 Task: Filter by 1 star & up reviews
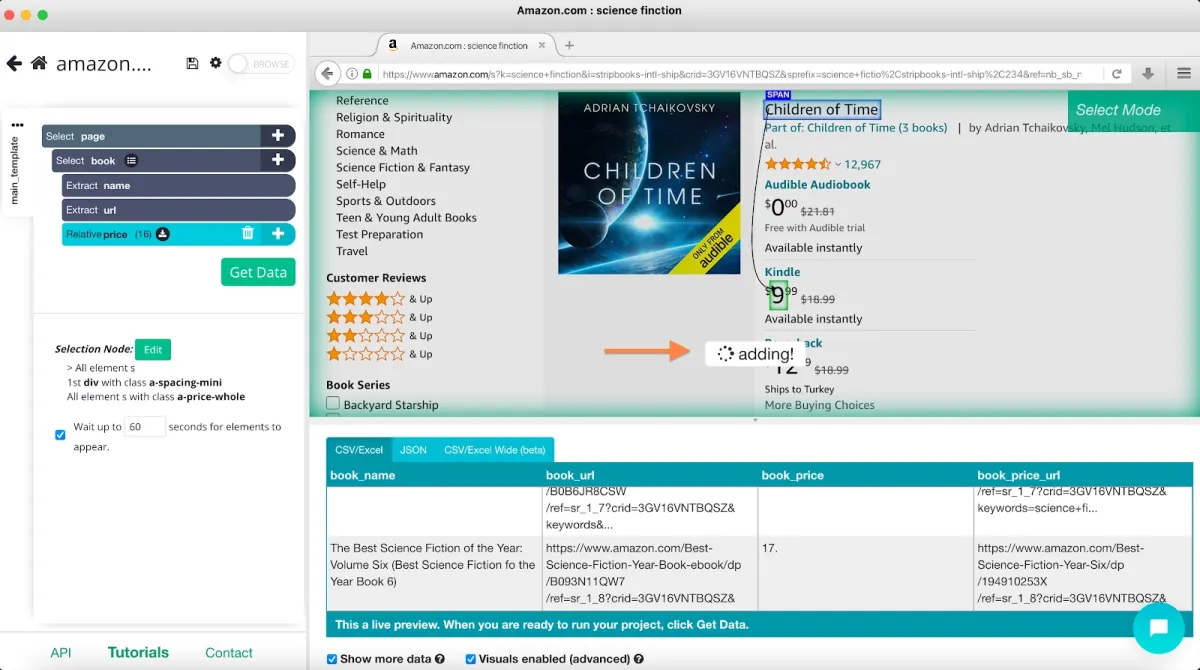coord(379,354)
